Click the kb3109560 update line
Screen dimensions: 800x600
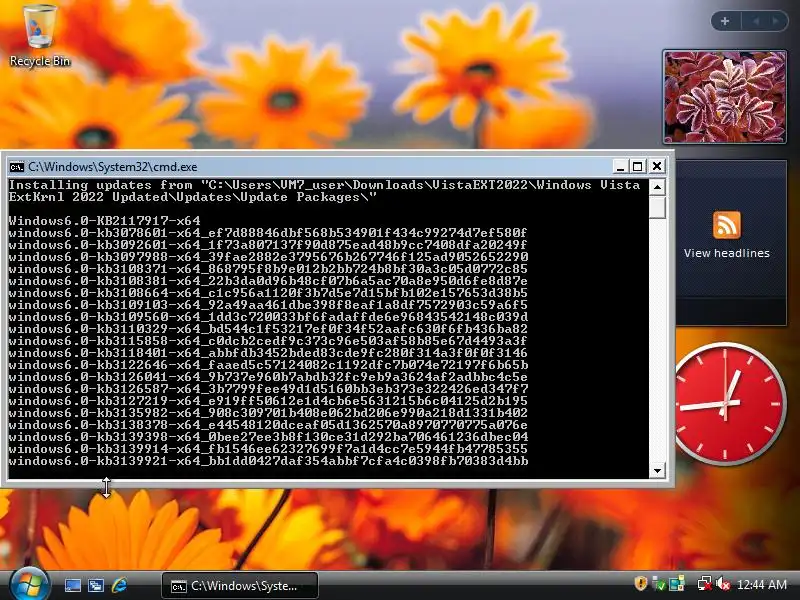tap(268, 317)
